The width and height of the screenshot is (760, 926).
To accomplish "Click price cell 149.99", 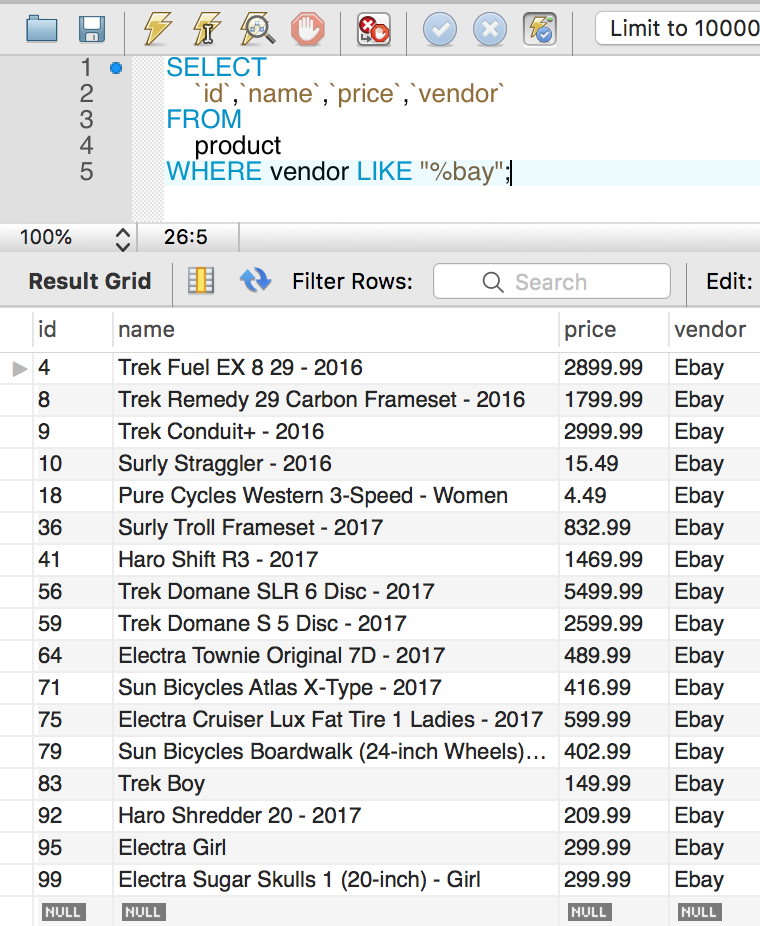I will [x=614, y=784].
